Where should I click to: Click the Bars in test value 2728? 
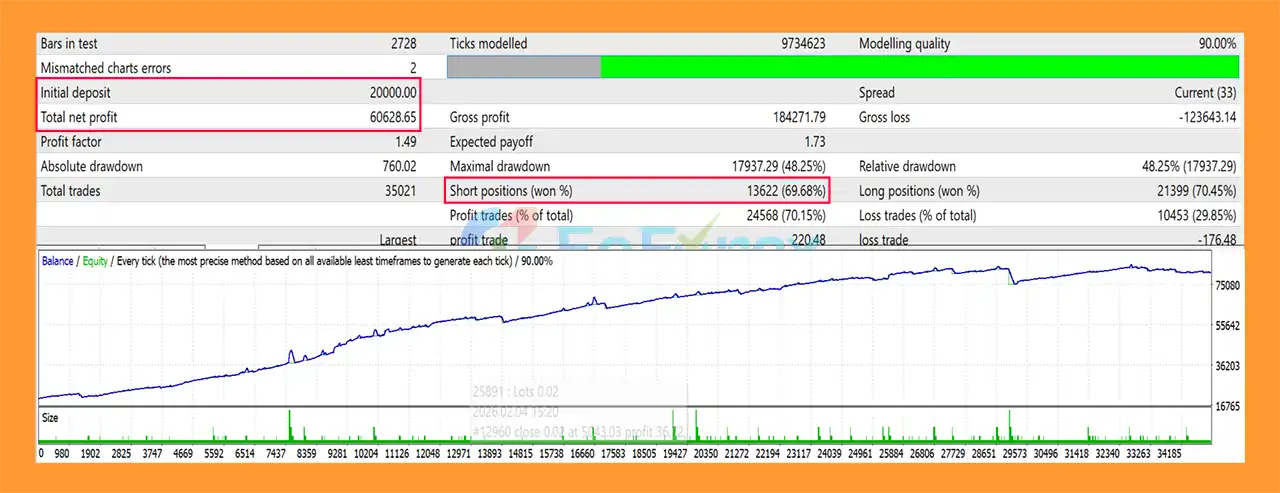click(x=403, y=44)
